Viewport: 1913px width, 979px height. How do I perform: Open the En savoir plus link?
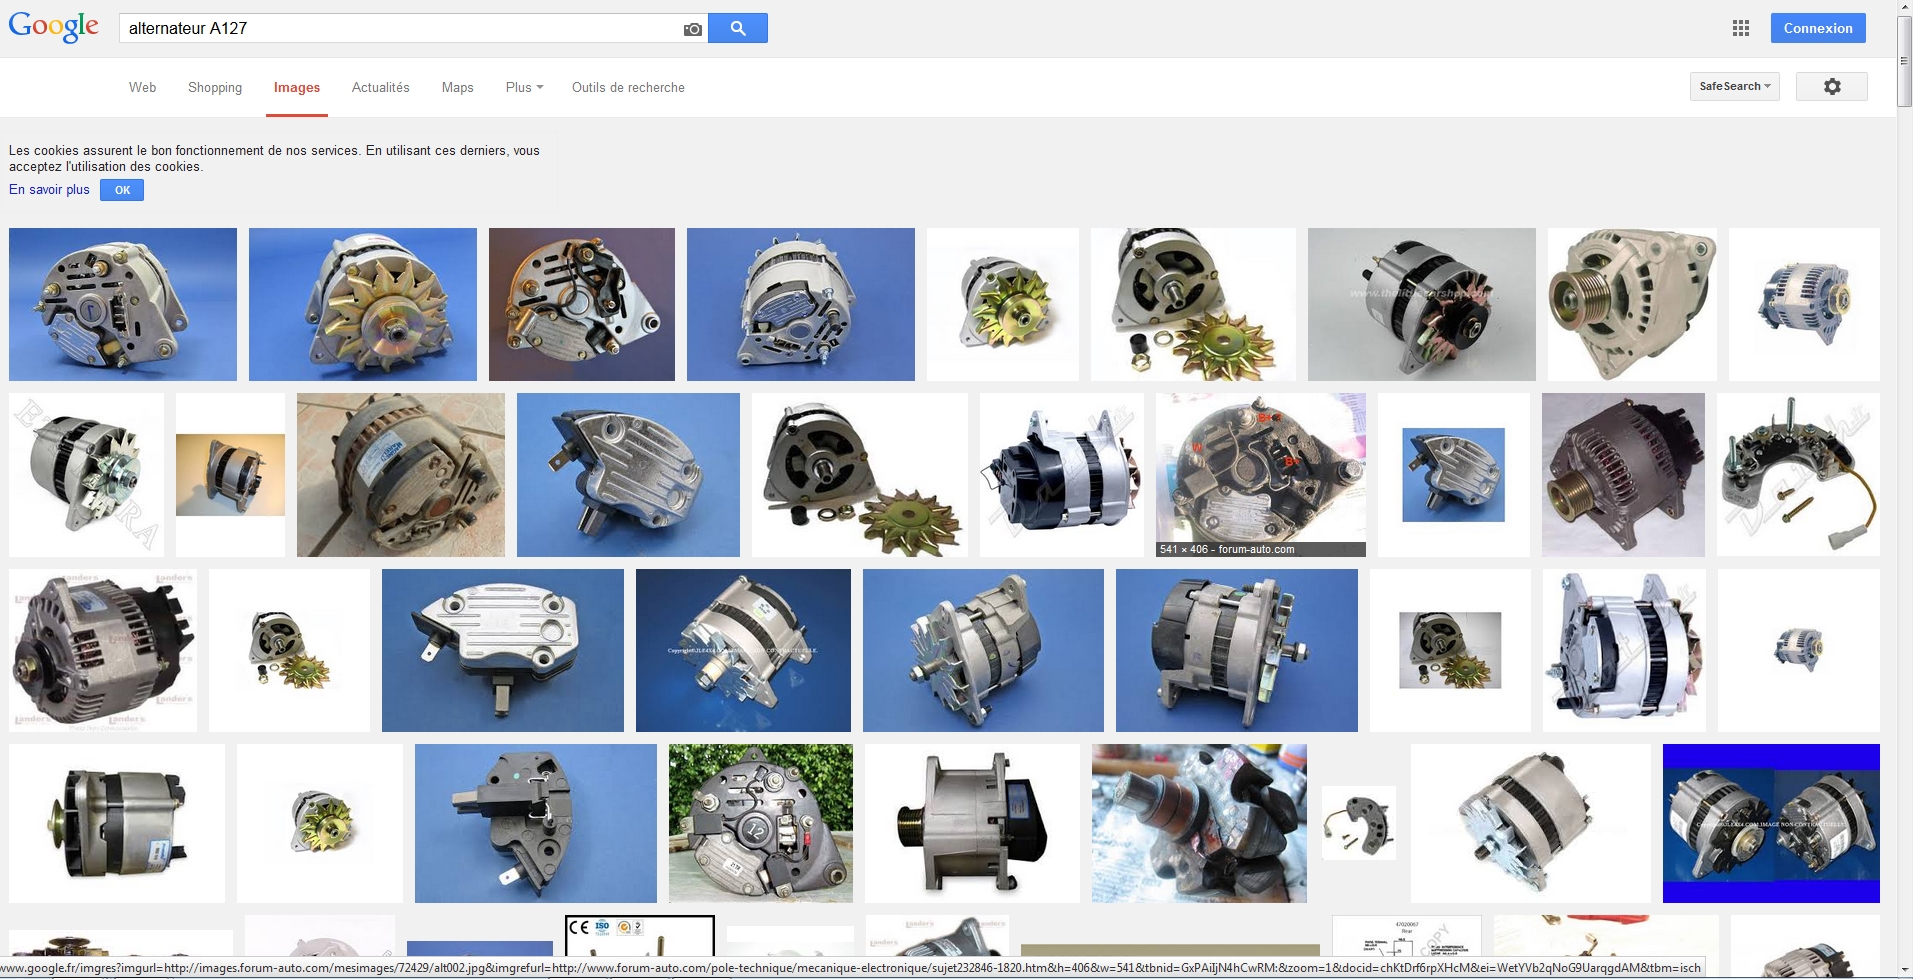[x=49, y=190]
